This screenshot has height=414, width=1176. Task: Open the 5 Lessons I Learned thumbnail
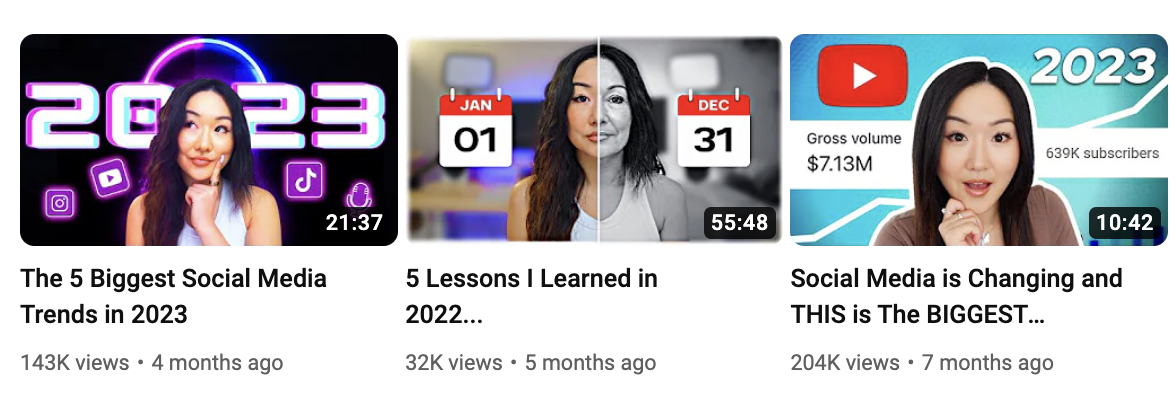593,140
